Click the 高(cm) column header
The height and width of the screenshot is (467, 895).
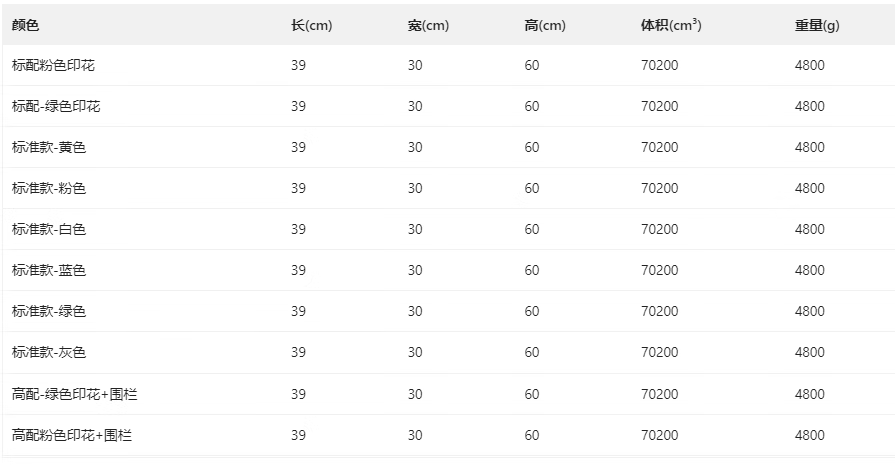pos(544,25)
